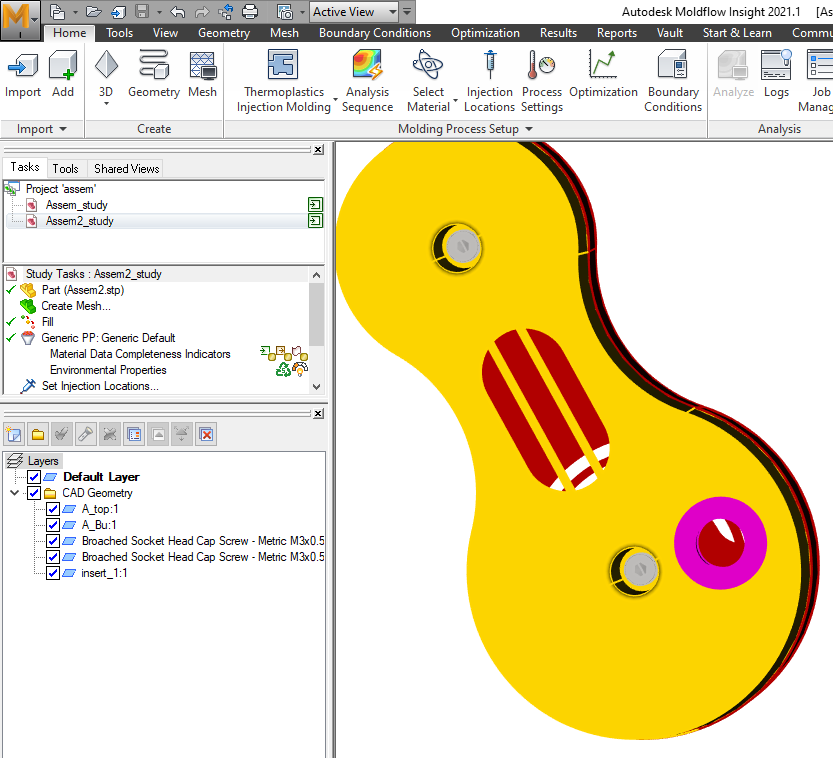Click the New Study icon in quick access toolbar
The height and width of the screenshot is (758, 833).
pos(57,12)
